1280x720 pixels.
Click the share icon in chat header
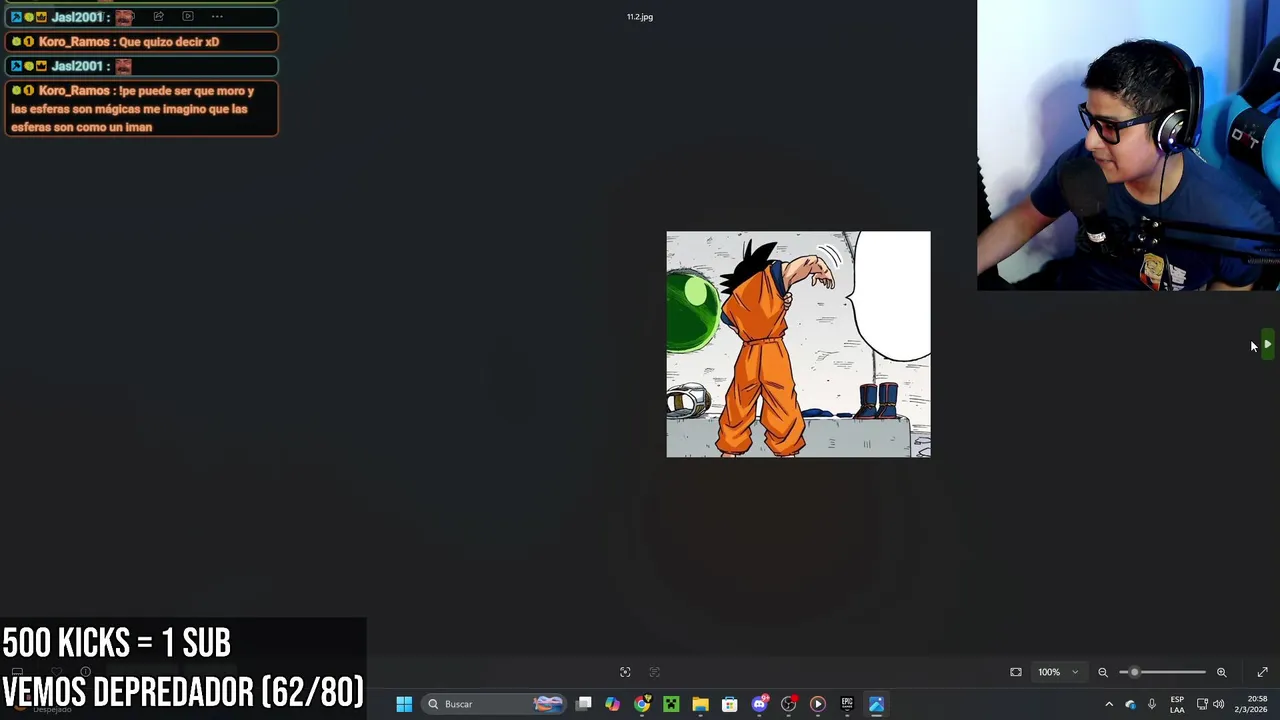(158, 17)
